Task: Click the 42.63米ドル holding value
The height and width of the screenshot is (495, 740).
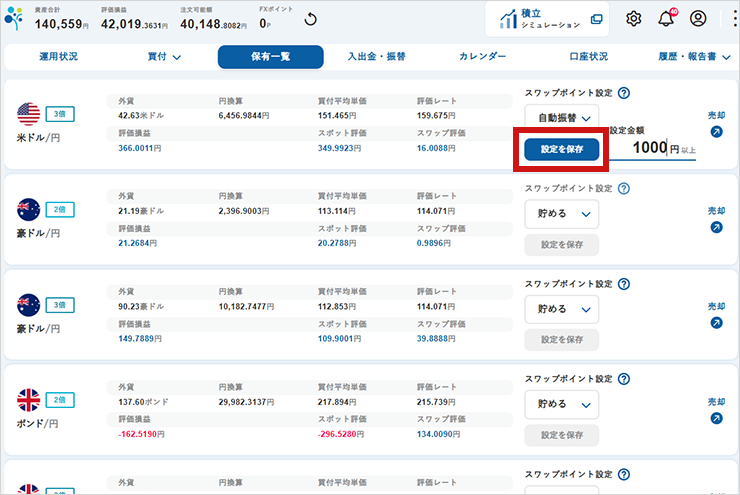Action: click(141, 116)
